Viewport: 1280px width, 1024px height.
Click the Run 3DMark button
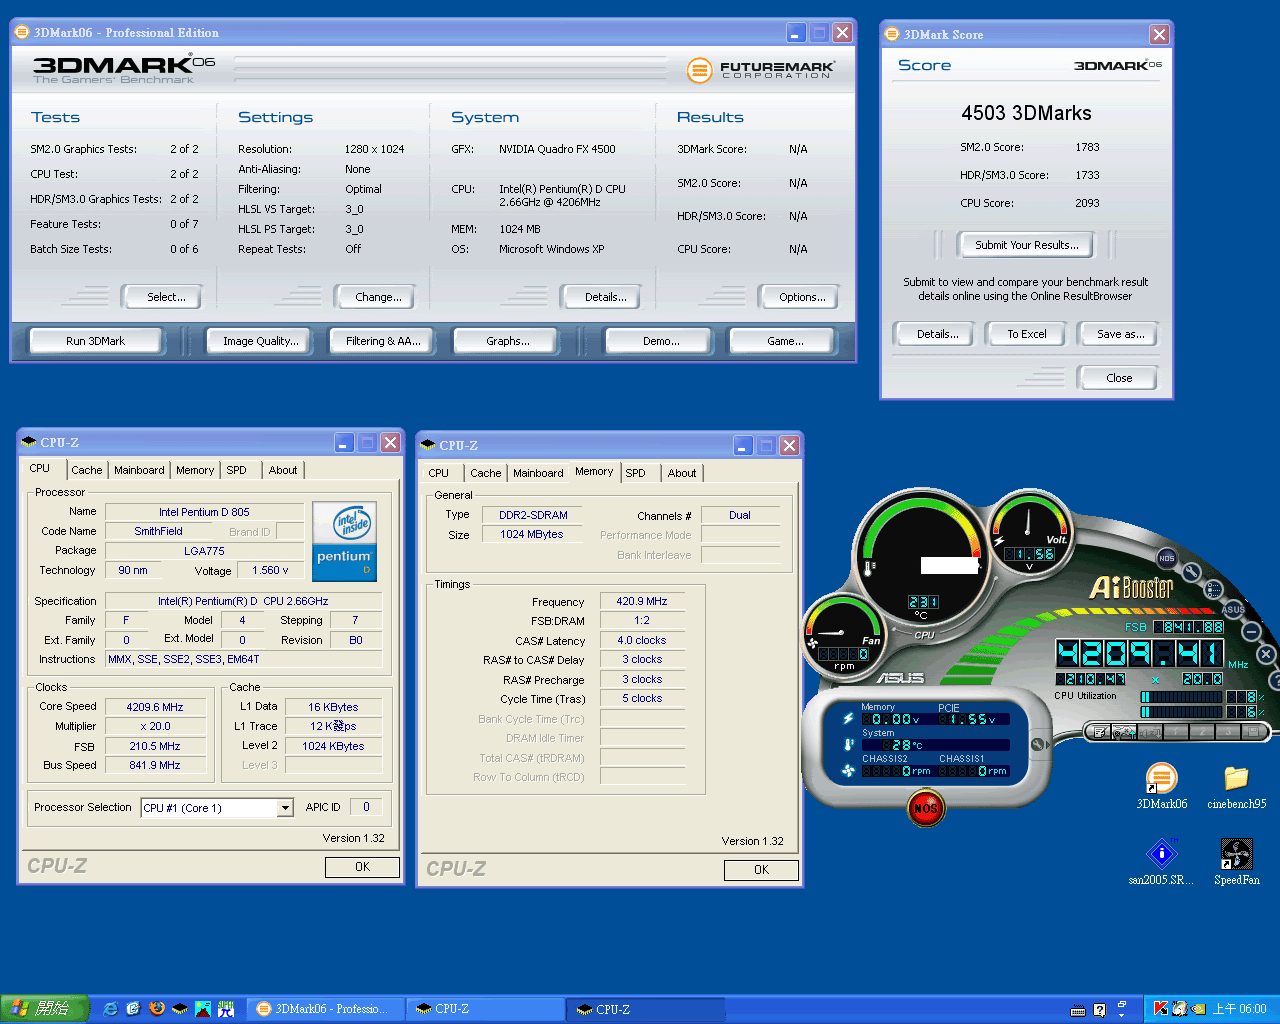(x=95, y=341)
